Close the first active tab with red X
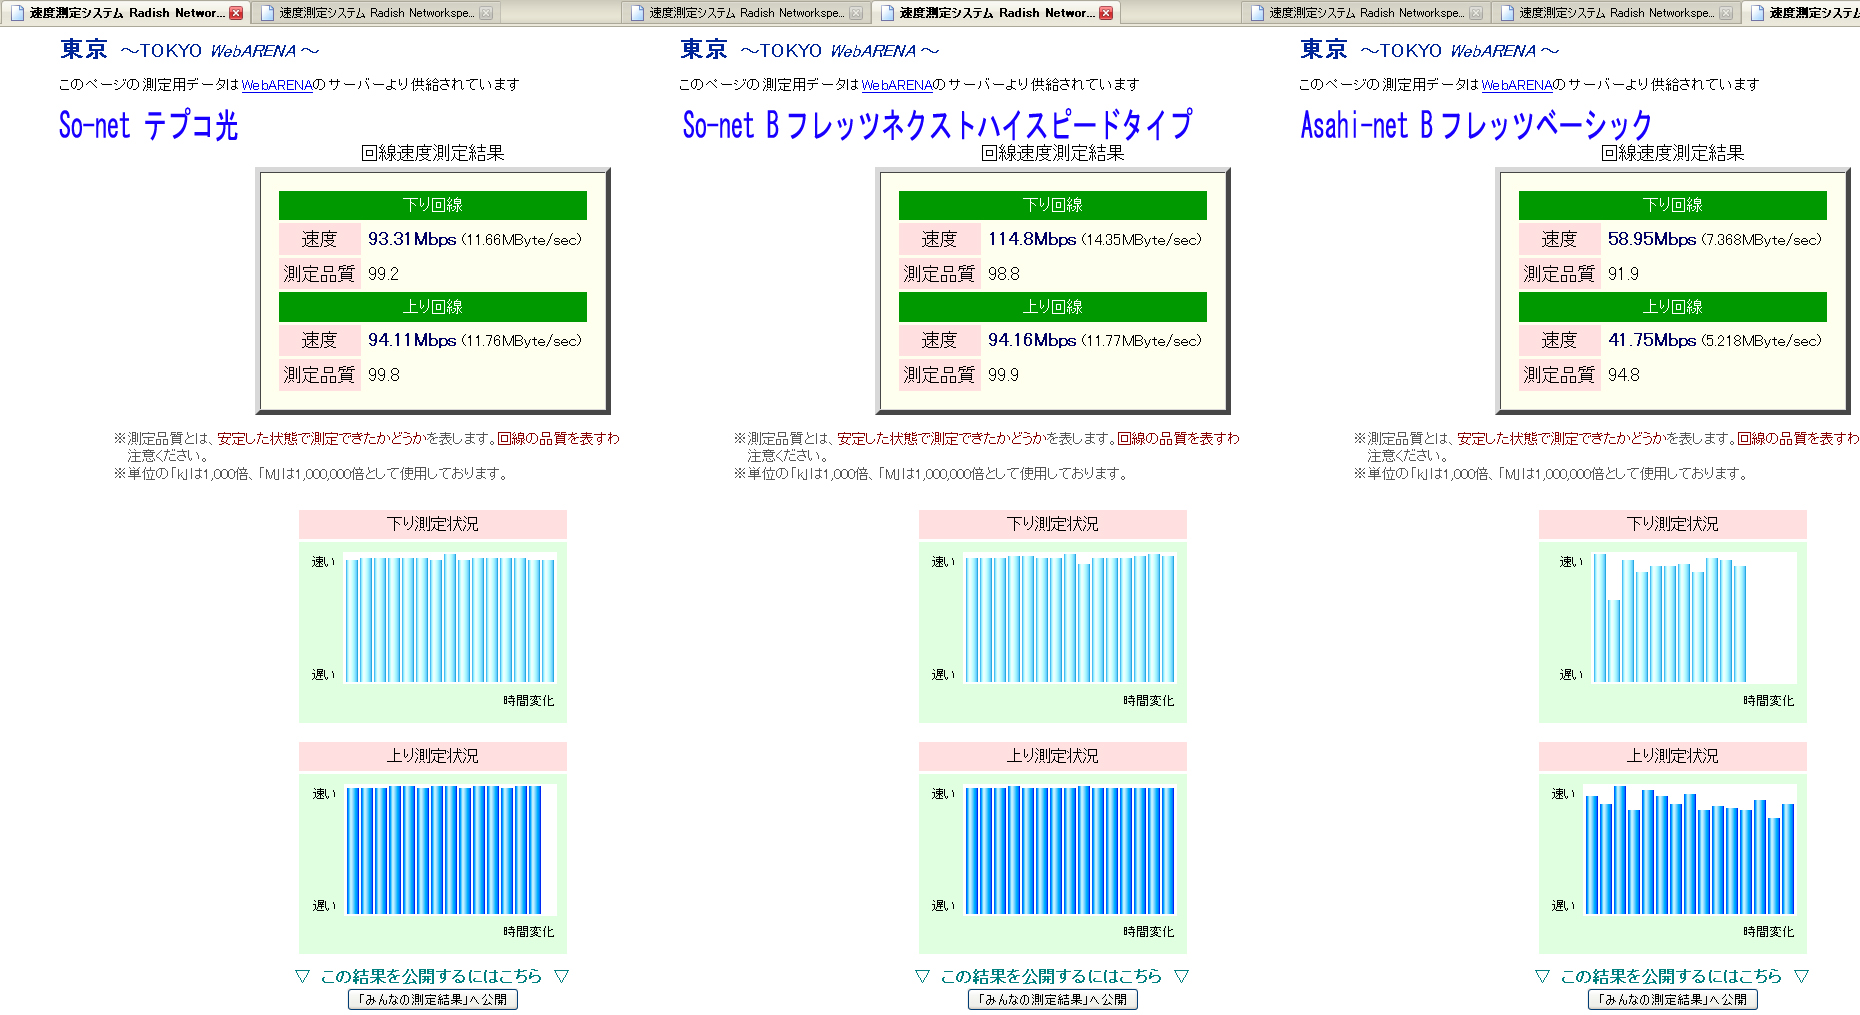Viewport: 1860px width, 1015px height. click(x=236, y=13)
